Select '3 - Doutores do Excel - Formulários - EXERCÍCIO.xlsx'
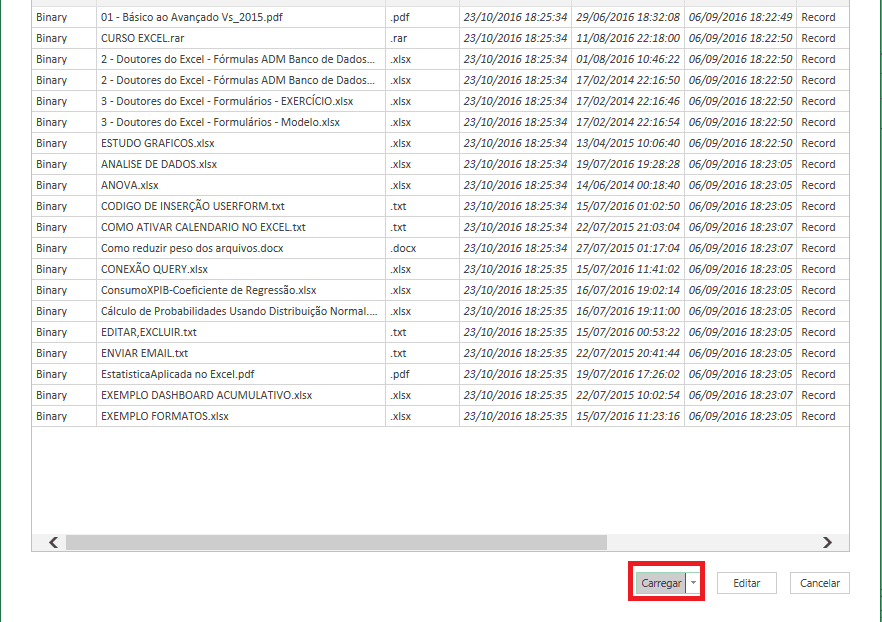882x622 pixels. click(x=227, y=101)
